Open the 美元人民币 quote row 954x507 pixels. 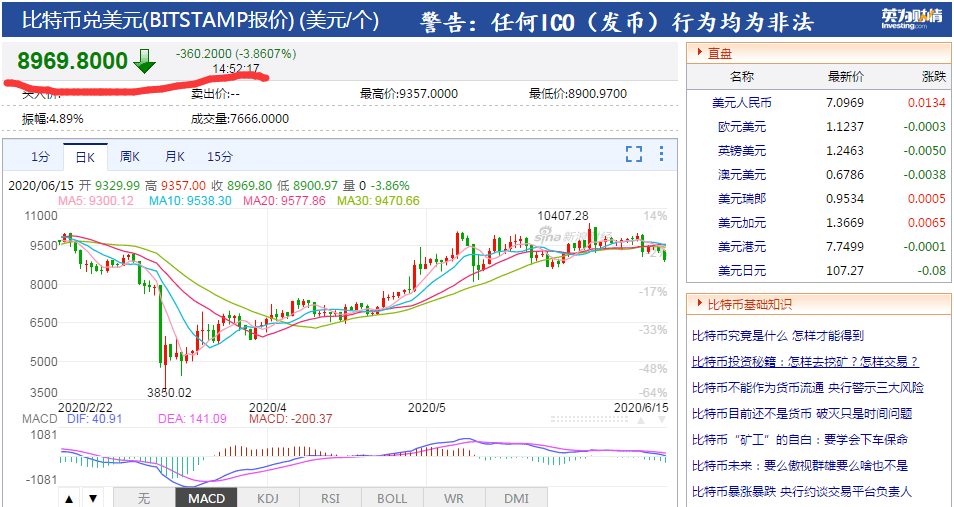pyautogui.click(x=819, y=103)
